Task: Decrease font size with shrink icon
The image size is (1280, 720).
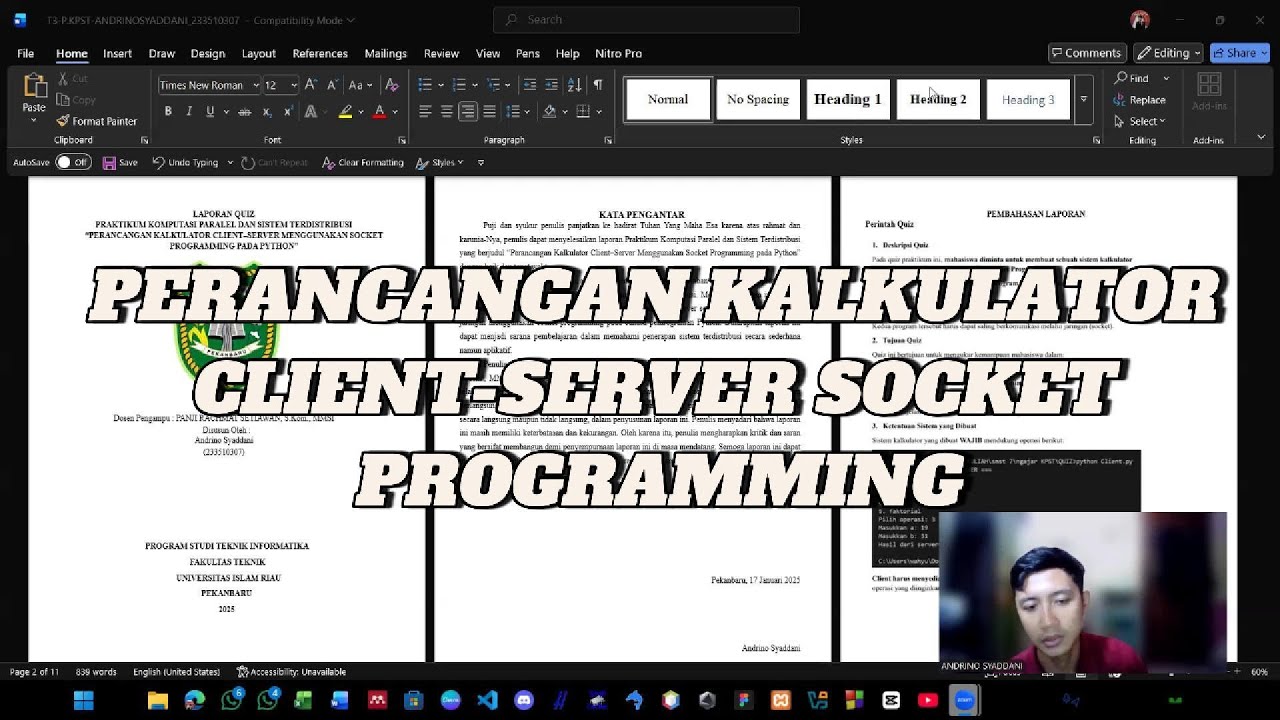Action: point(331,85)
